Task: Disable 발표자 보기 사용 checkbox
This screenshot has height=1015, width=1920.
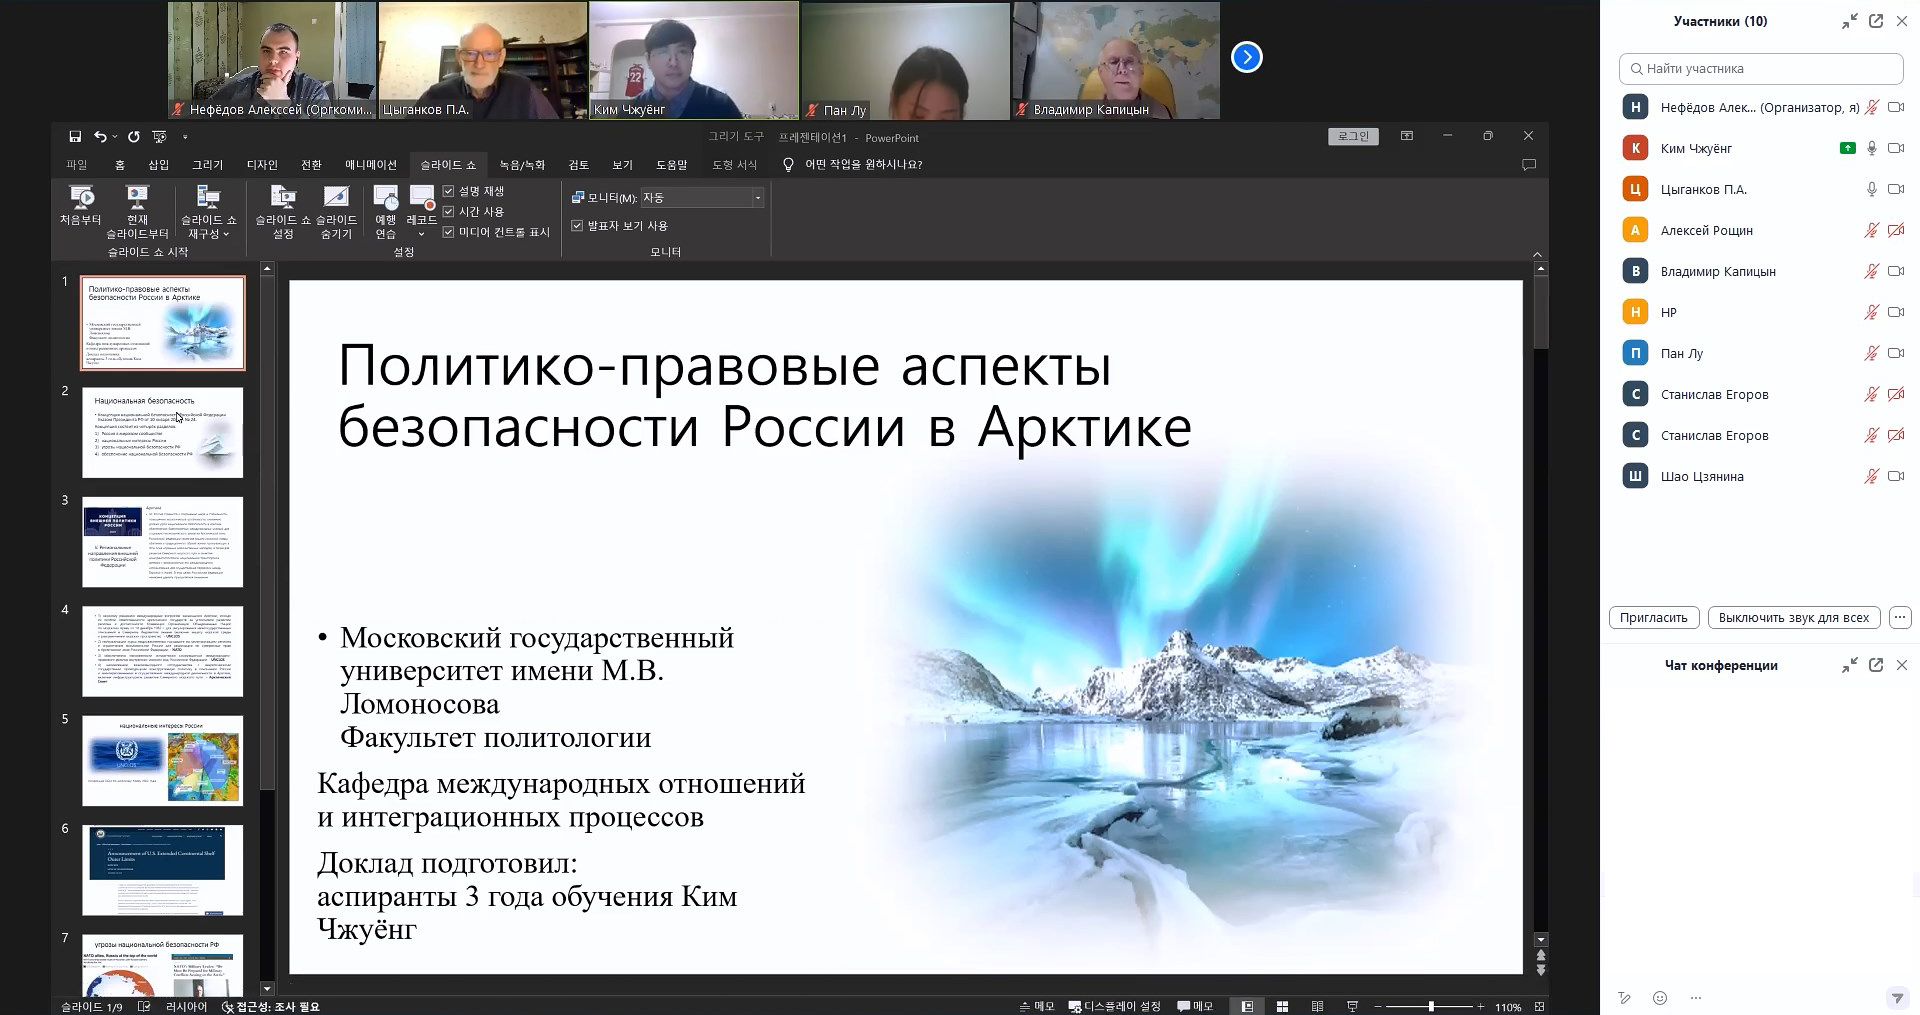Action: [x=577, y=226]
